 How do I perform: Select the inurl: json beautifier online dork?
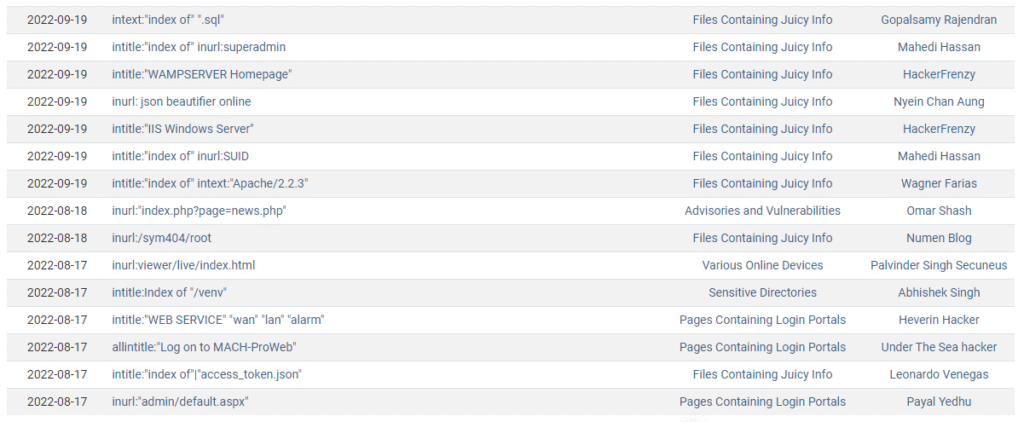point(181,101)
